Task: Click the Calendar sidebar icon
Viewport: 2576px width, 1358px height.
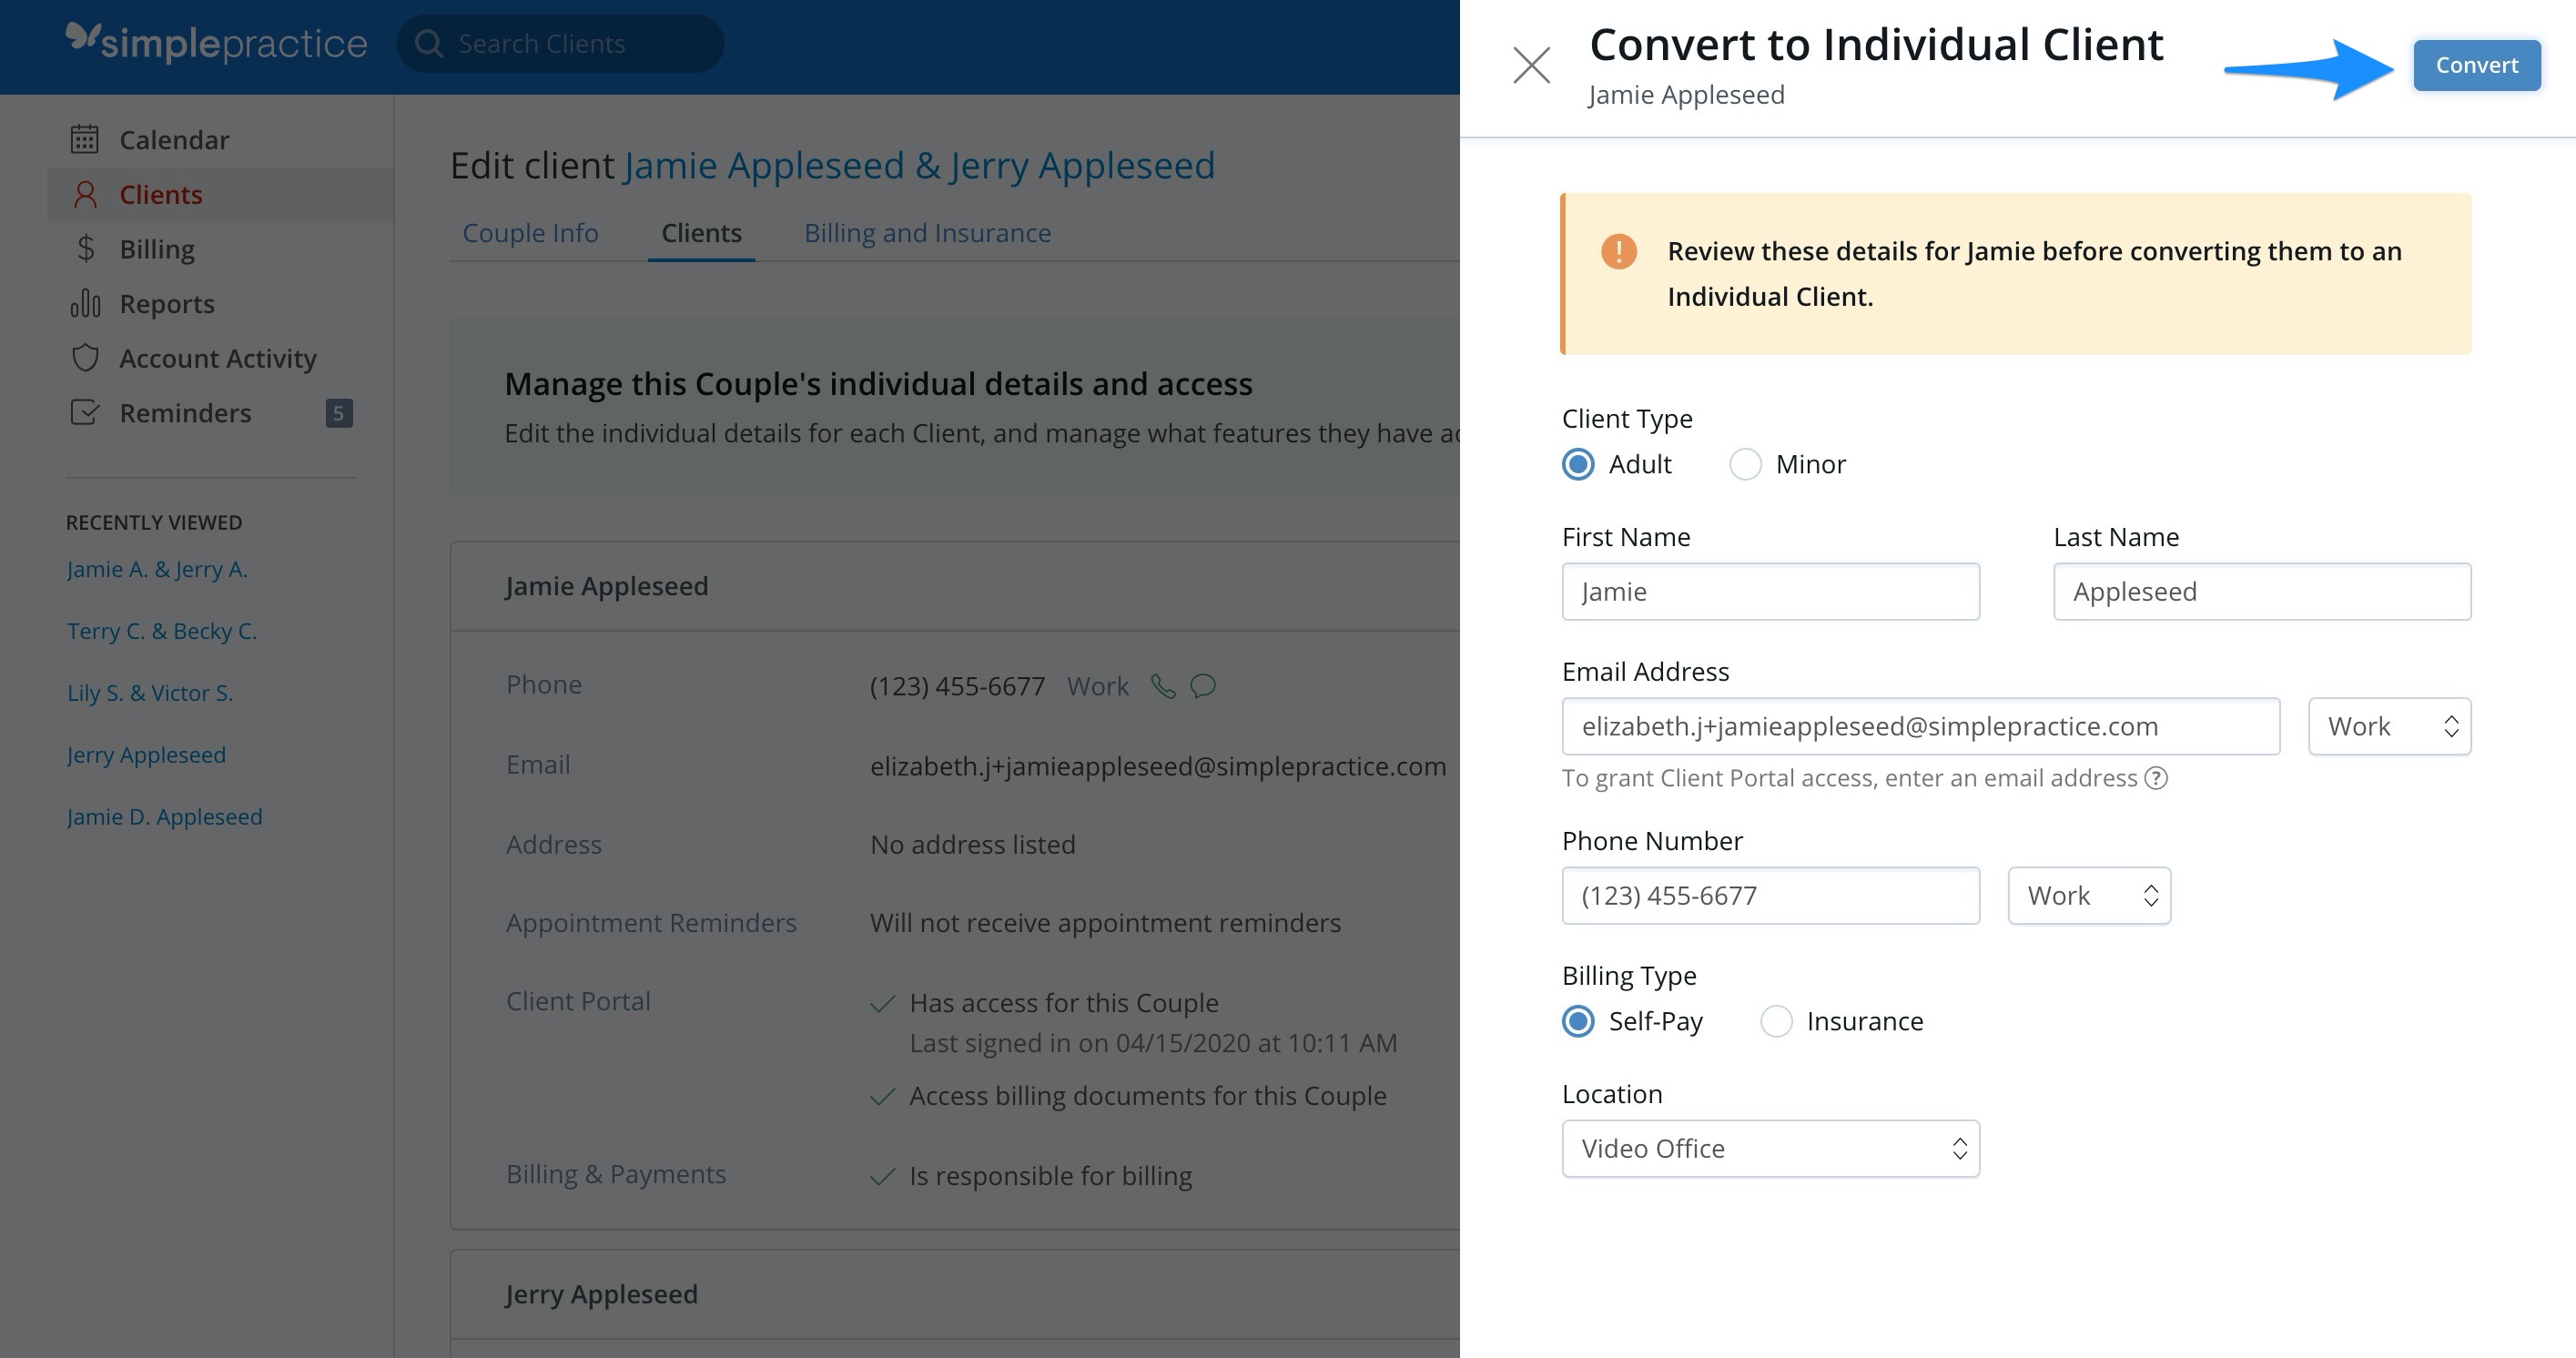Action: (x=82, y=138)
